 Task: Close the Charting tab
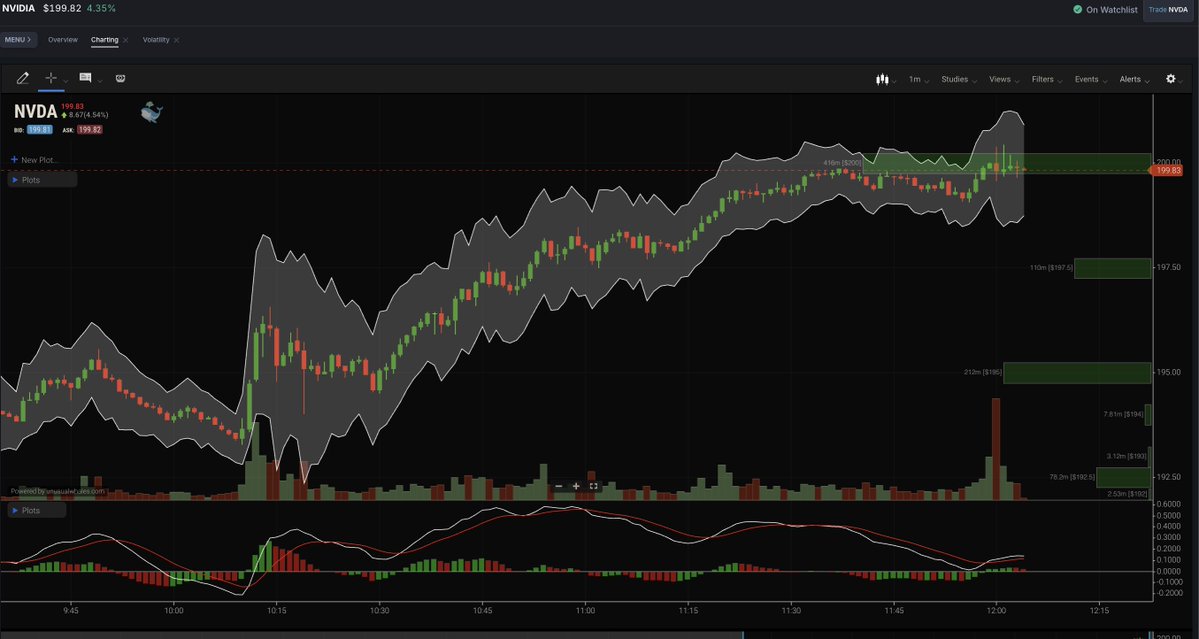click(x=125, y=40)
